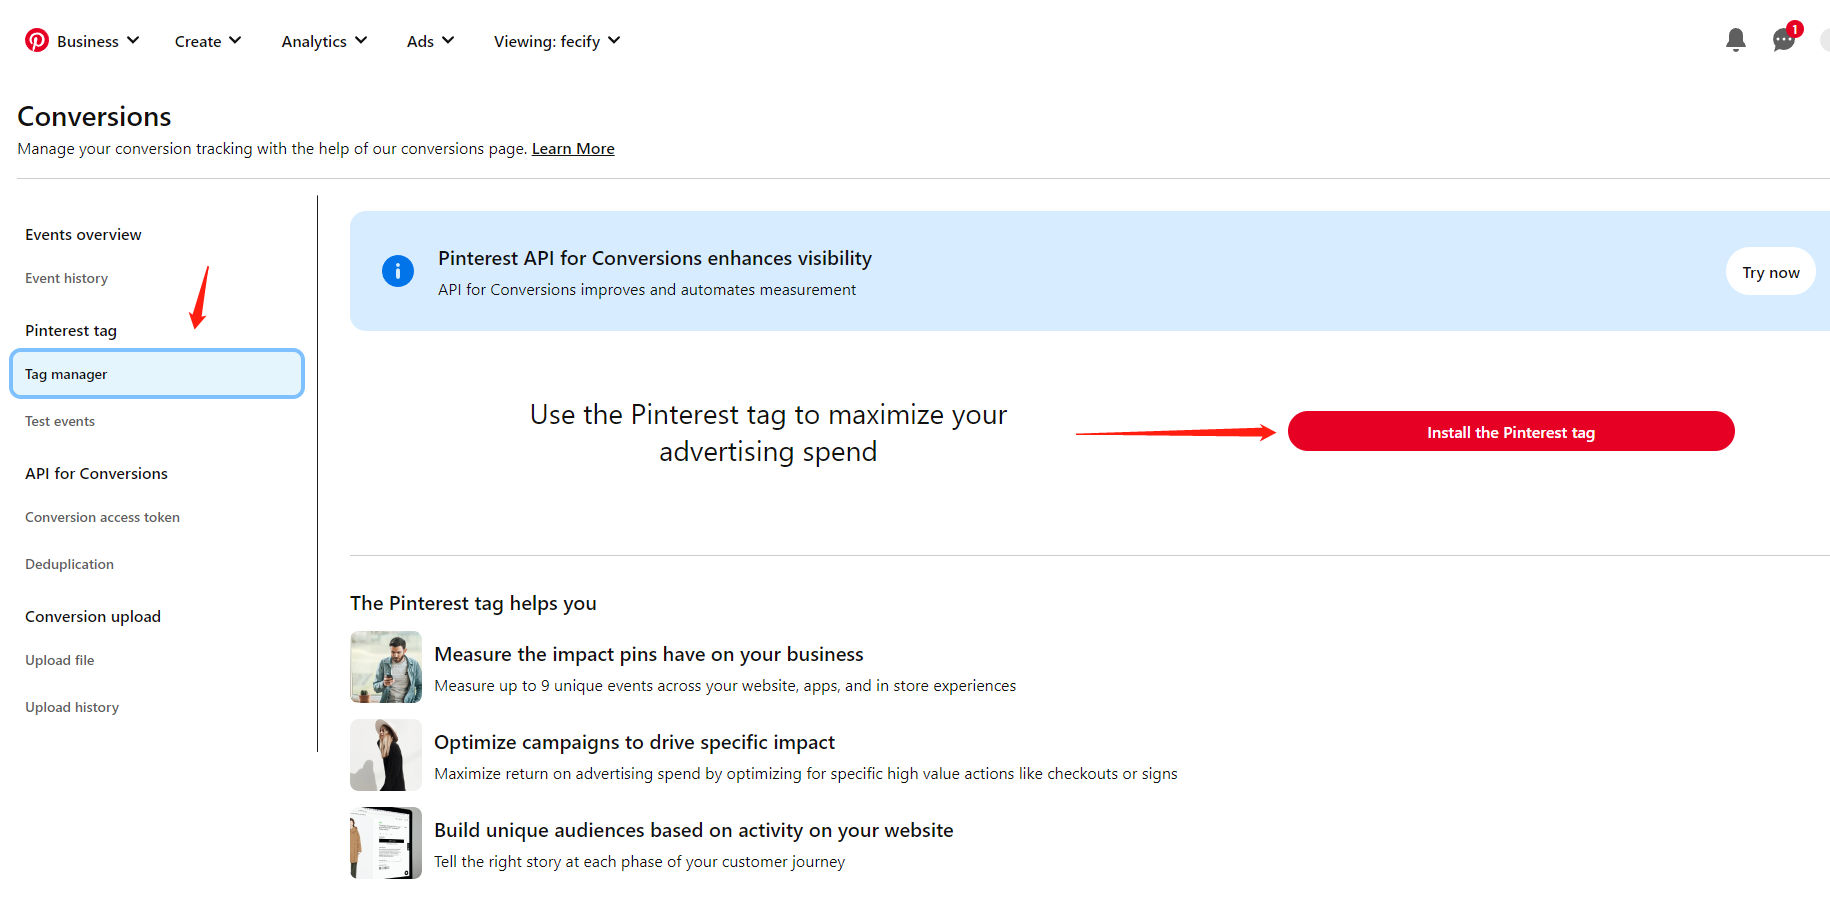The height and width of the screenshot is (923, 1830).
Task: Open Event history in sidebar
Action: coord(67,279)
